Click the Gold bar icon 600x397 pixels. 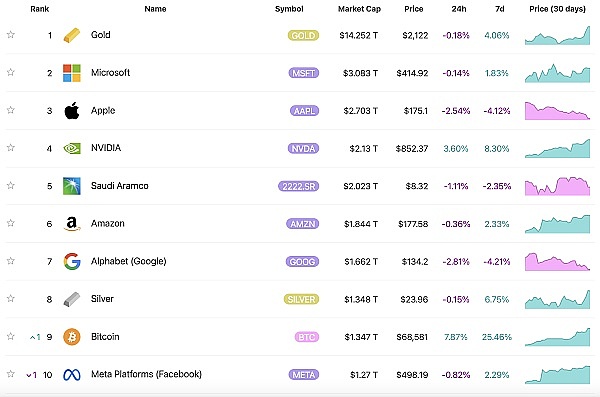[72, 35]
